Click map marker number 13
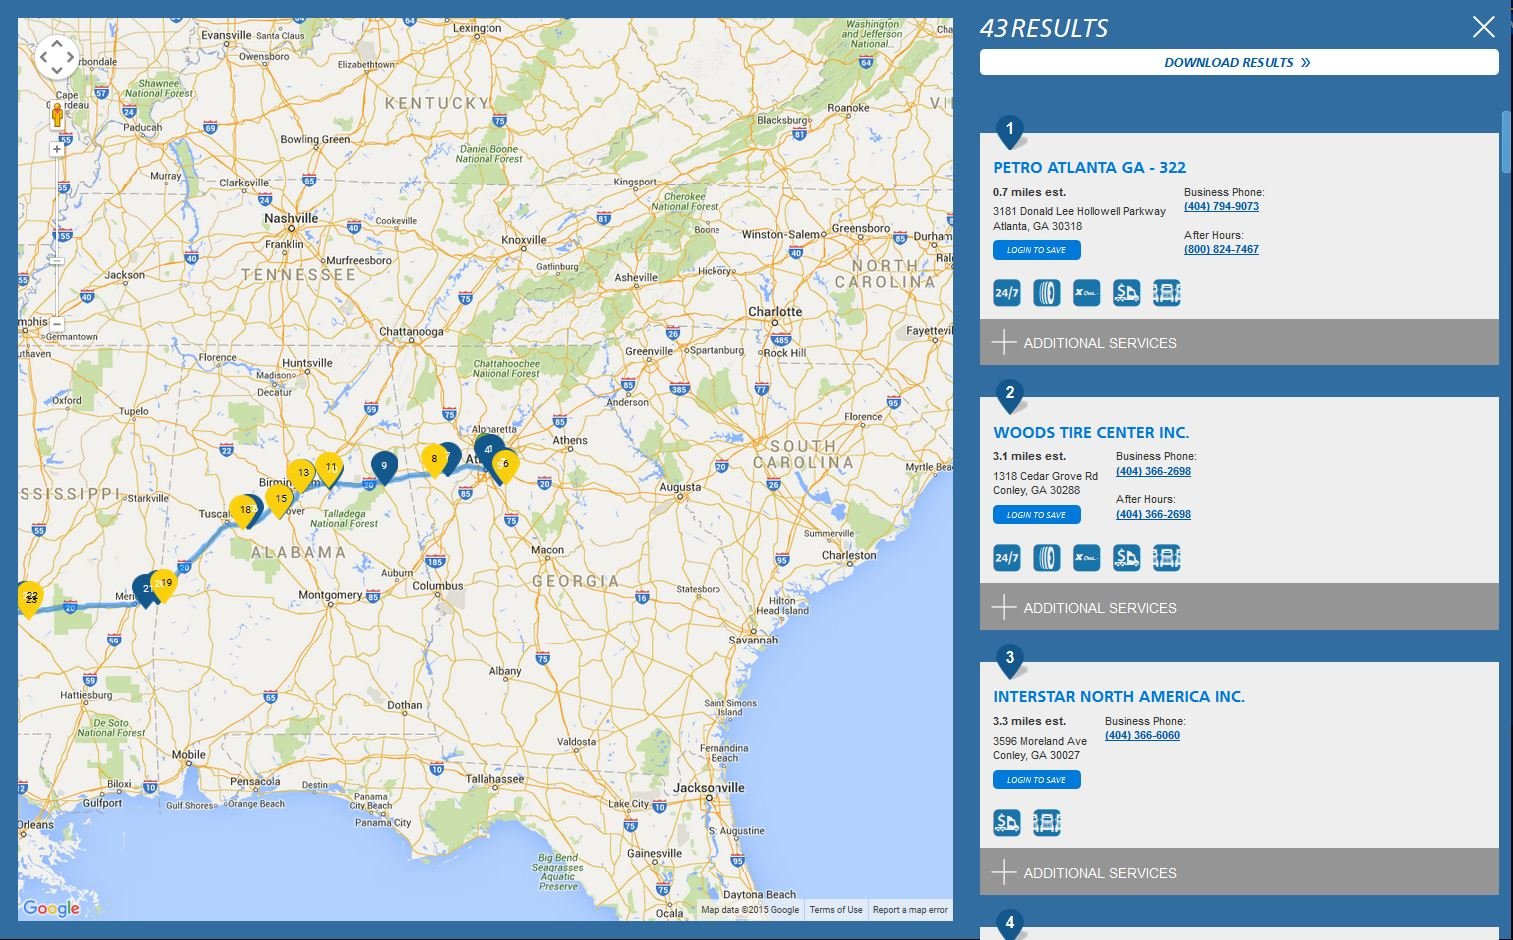The width and height of the screenshot is (1513, 940). 302,472
